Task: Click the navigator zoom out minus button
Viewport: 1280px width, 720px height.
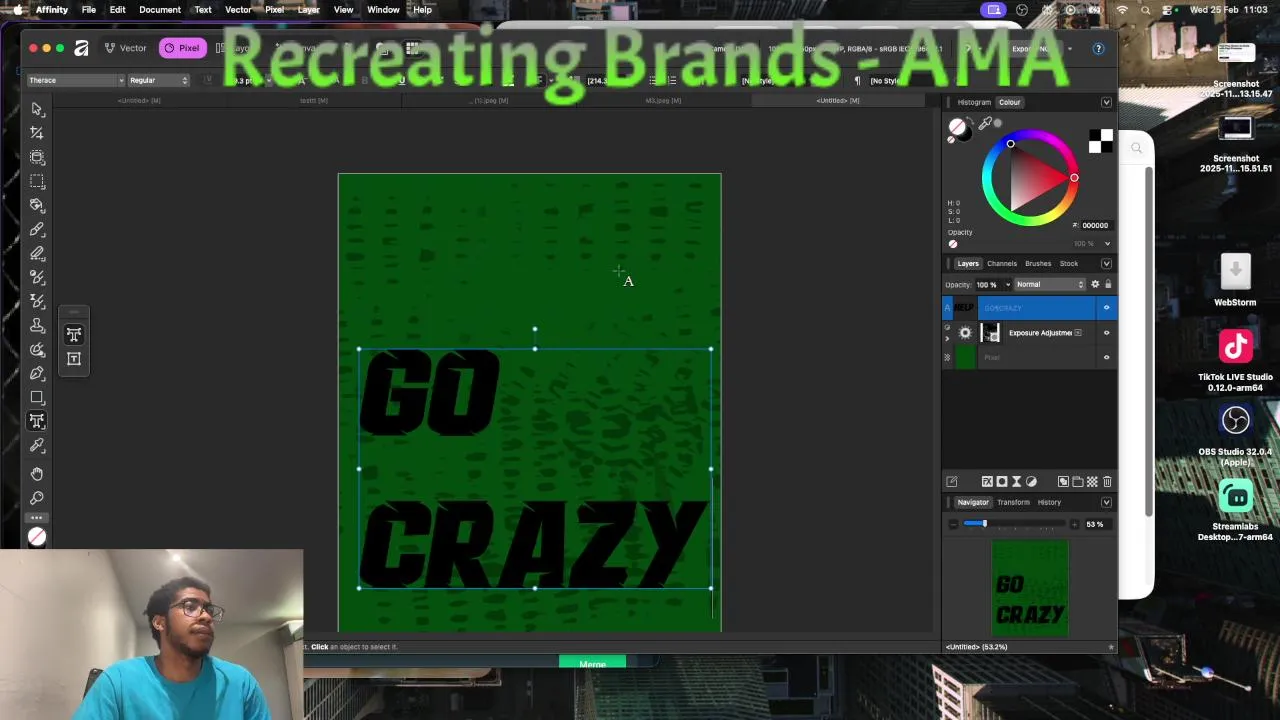Action: (x=953, y=524)
